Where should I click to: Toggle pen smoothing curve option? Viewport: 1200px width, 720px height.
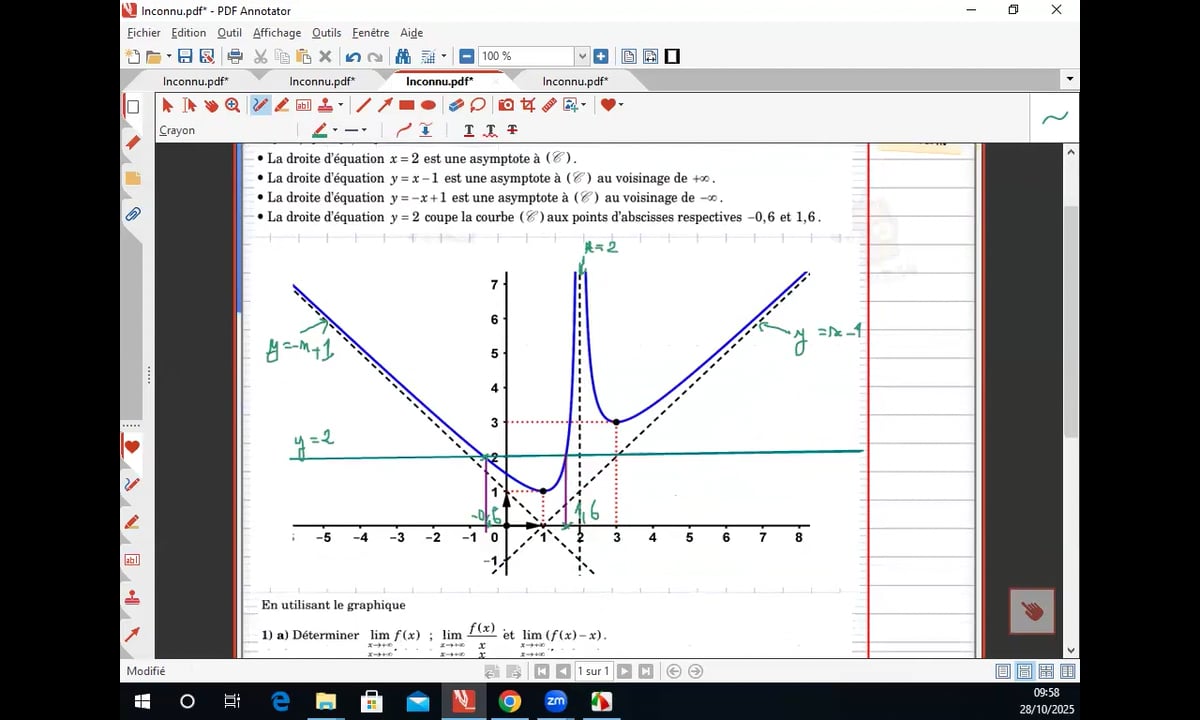click(404, 130)
